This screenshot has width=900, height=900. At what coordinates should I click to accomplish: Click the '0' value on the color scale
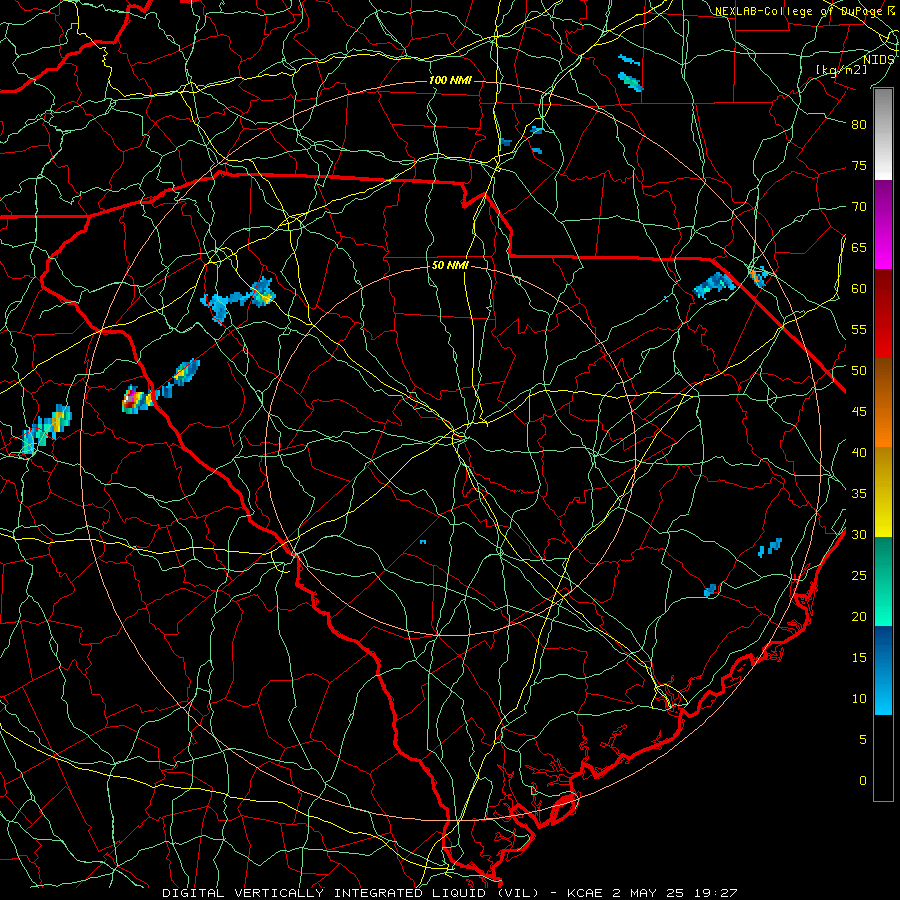pyautogui.click(x=863, y=781)
